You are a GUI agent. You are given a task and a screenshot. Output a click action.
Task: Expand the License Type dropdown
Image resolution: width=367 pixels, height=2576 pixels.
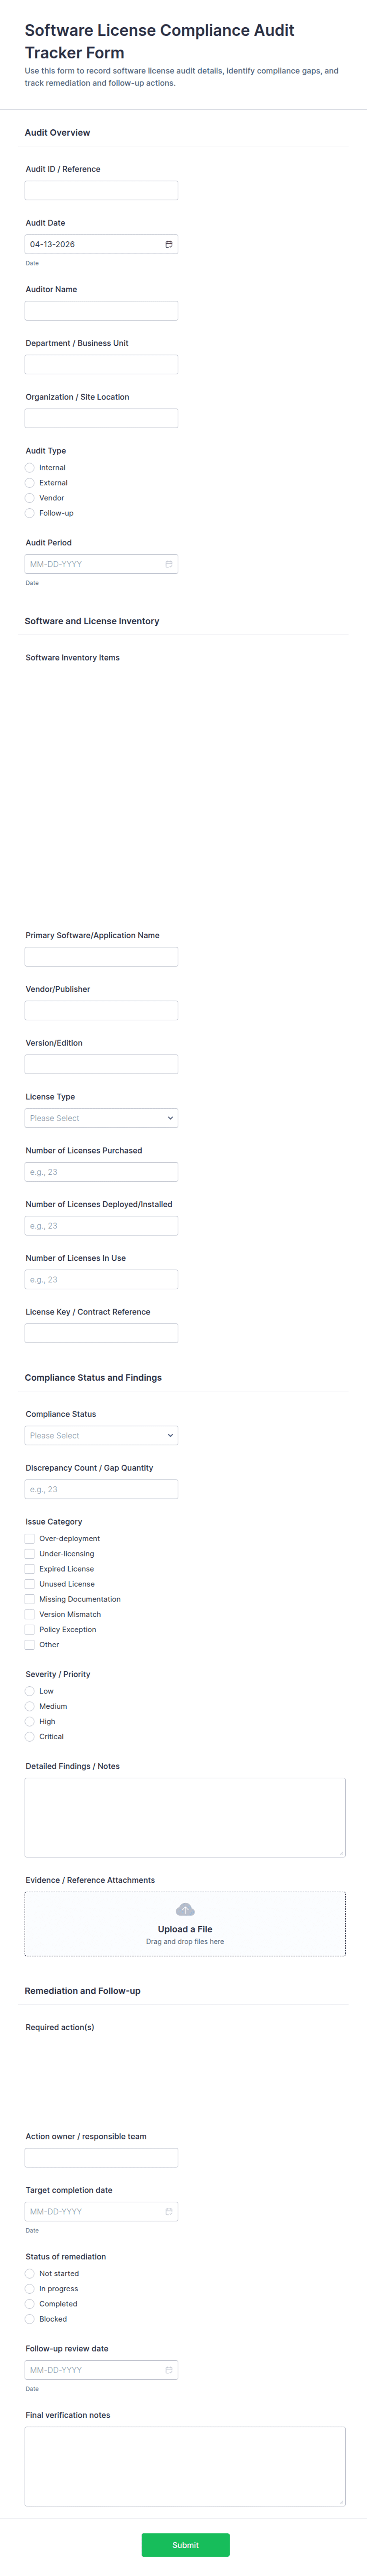tap(101, 1118)
